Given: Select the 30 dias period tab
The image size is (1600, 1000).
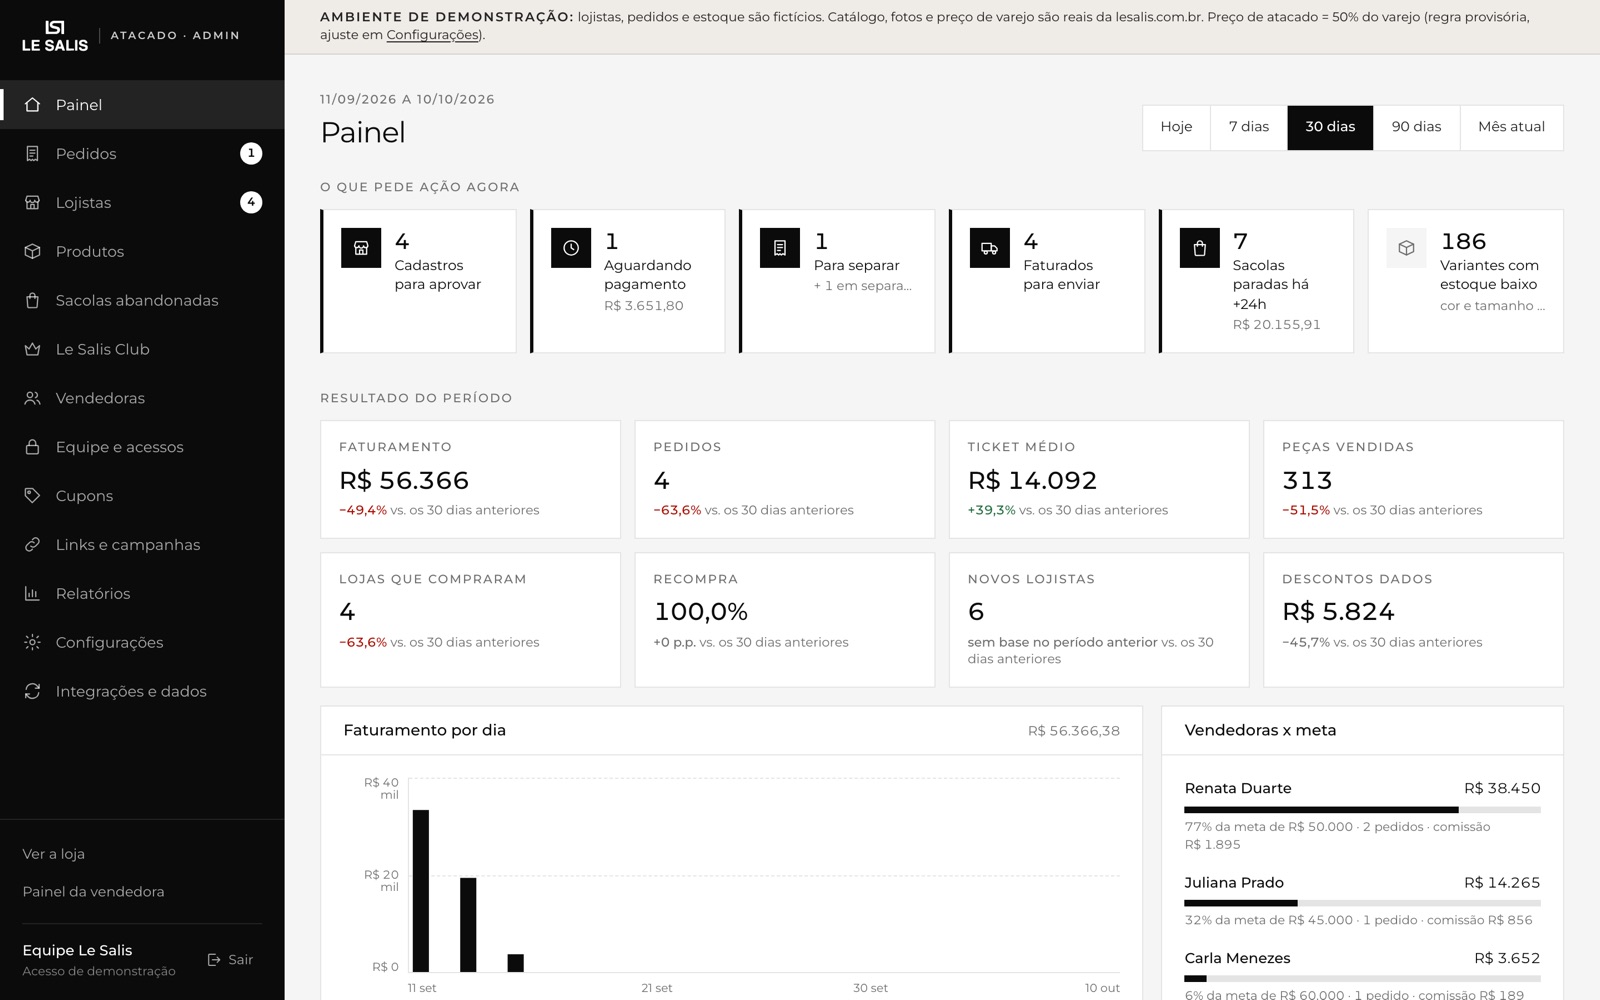Looking at the screenshot, I should [1330, 127].
